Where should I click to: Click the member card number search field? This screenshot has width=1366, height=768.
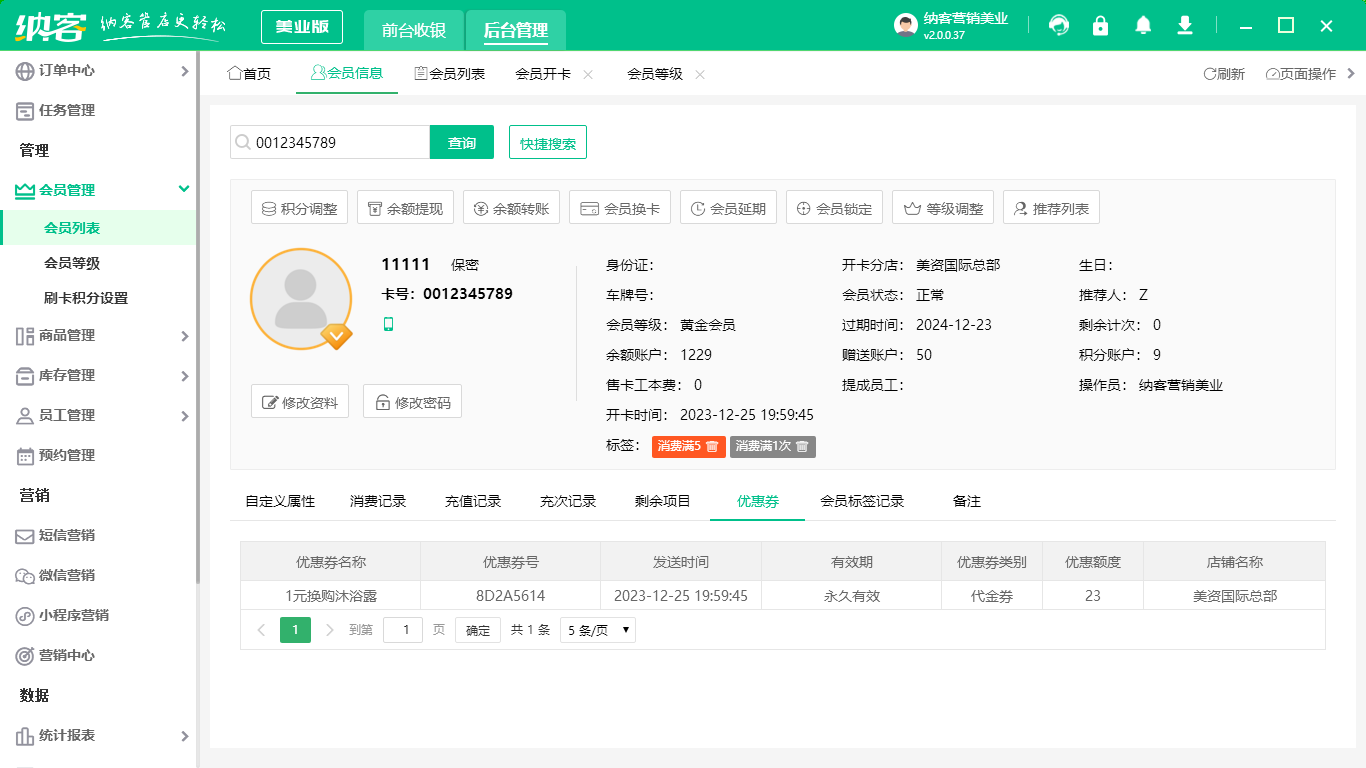(x=338, y=143)
